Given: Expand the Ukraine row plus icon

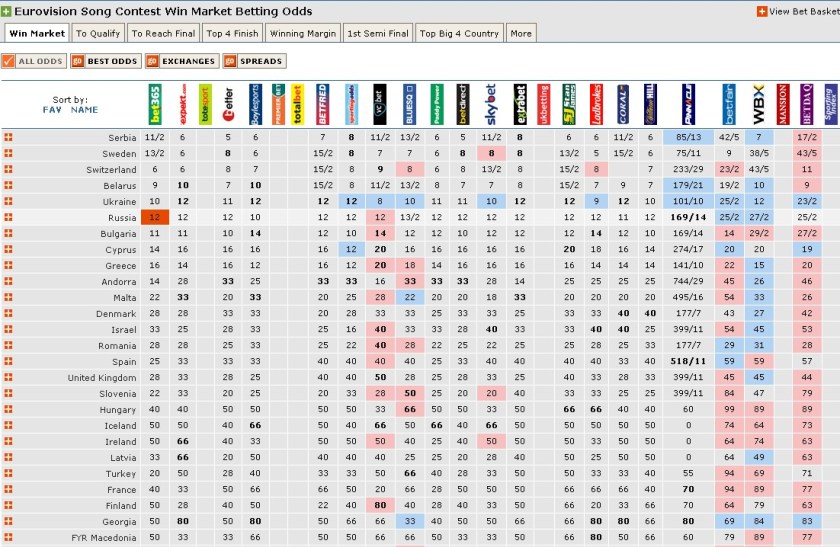Looking at the screenshot, I should pos(8,201).
